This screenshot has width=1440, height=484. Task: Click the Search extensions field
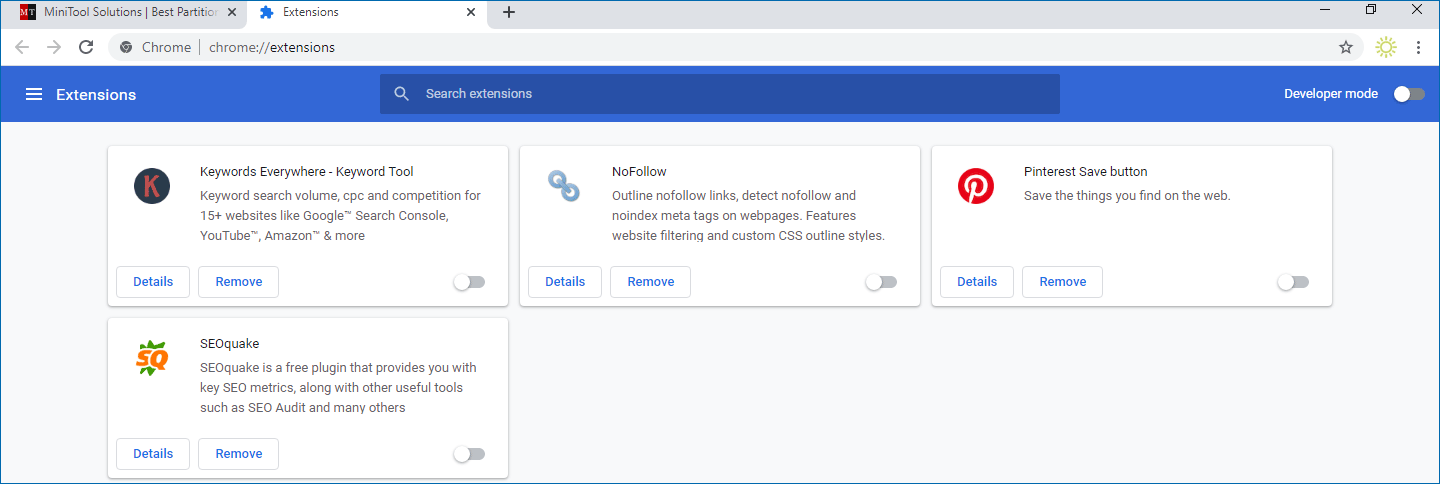[x=720, y=94]
